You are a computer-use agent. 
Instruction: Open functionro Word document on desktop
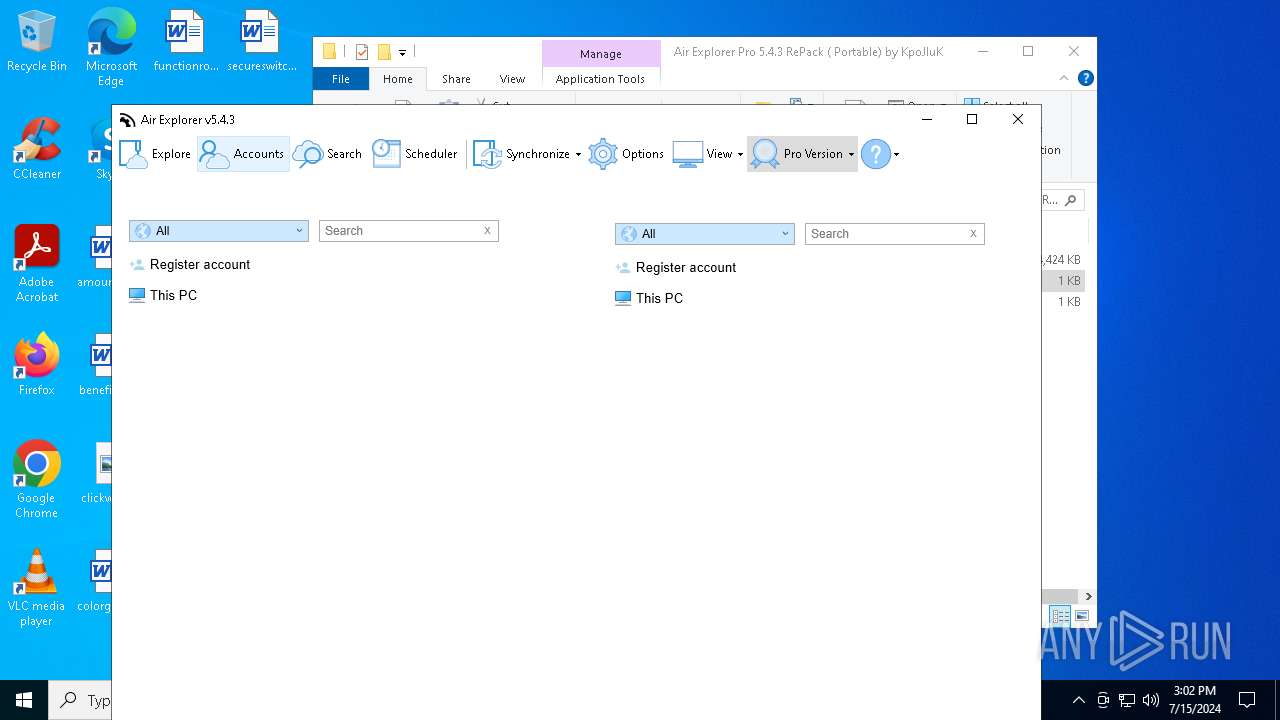point(185,41)
